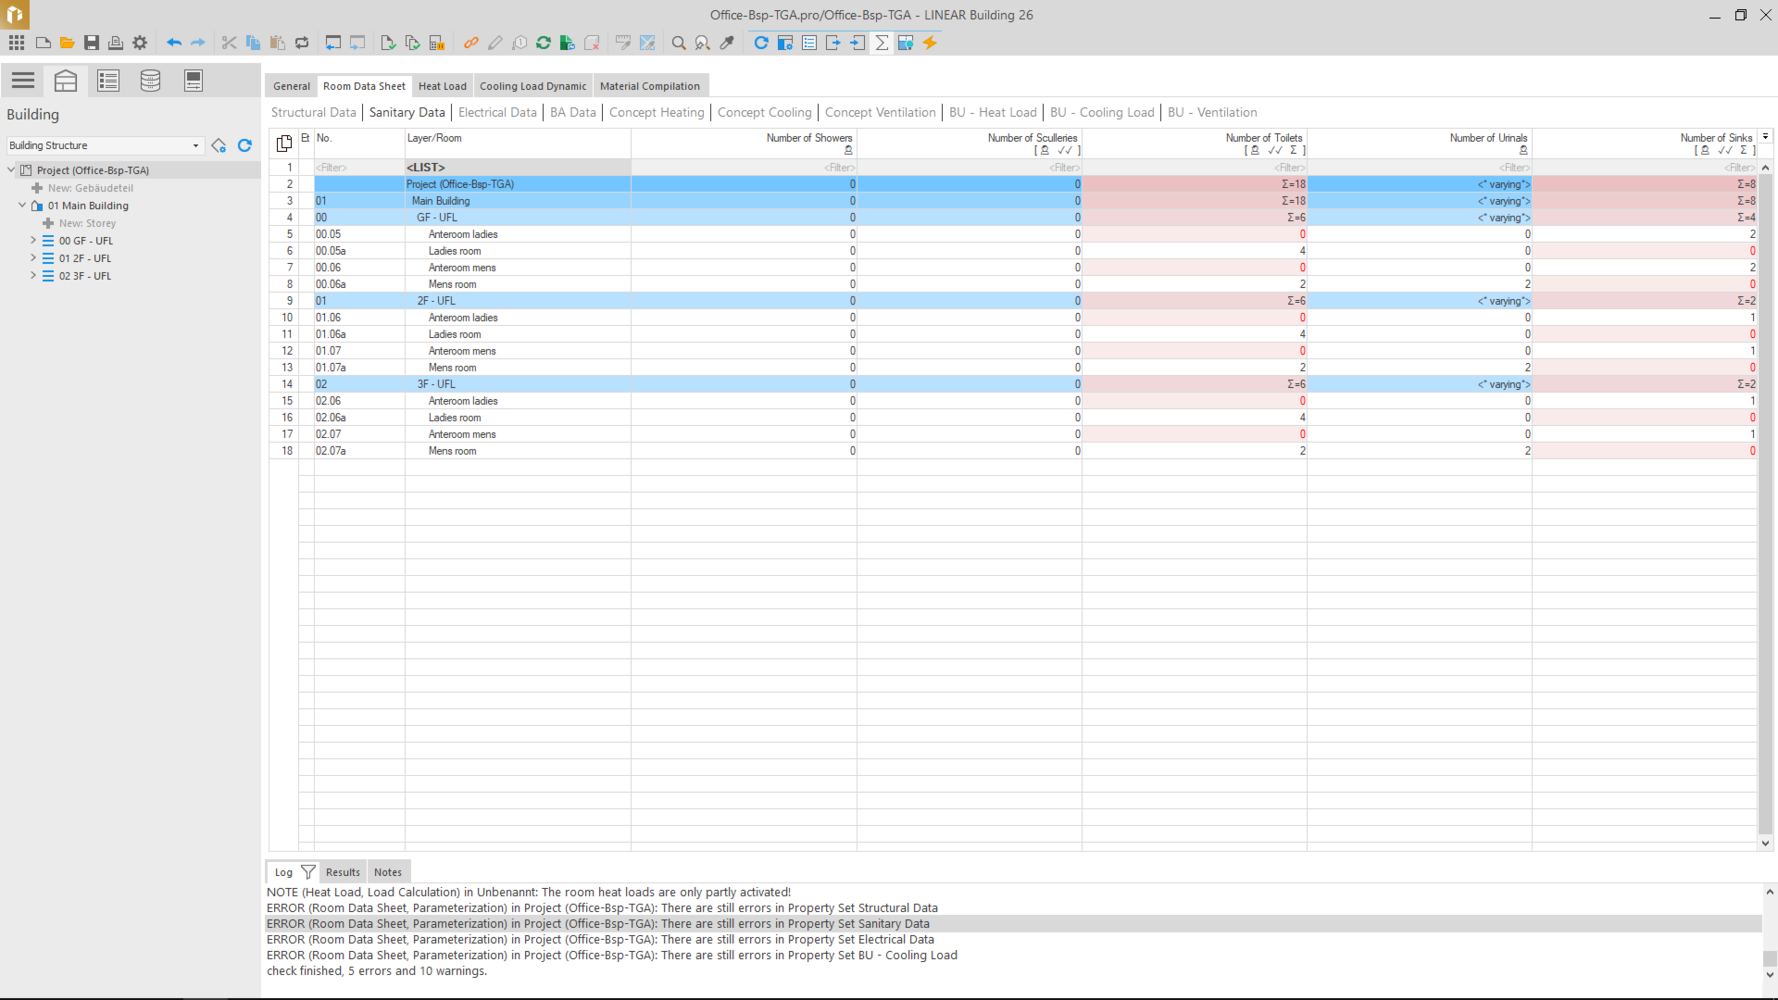Viewport: 1778px width, 1000px height.
Task: Toggle the hamburger menu sidebar button
Action: pyautogui.click(x=23, y=81)
